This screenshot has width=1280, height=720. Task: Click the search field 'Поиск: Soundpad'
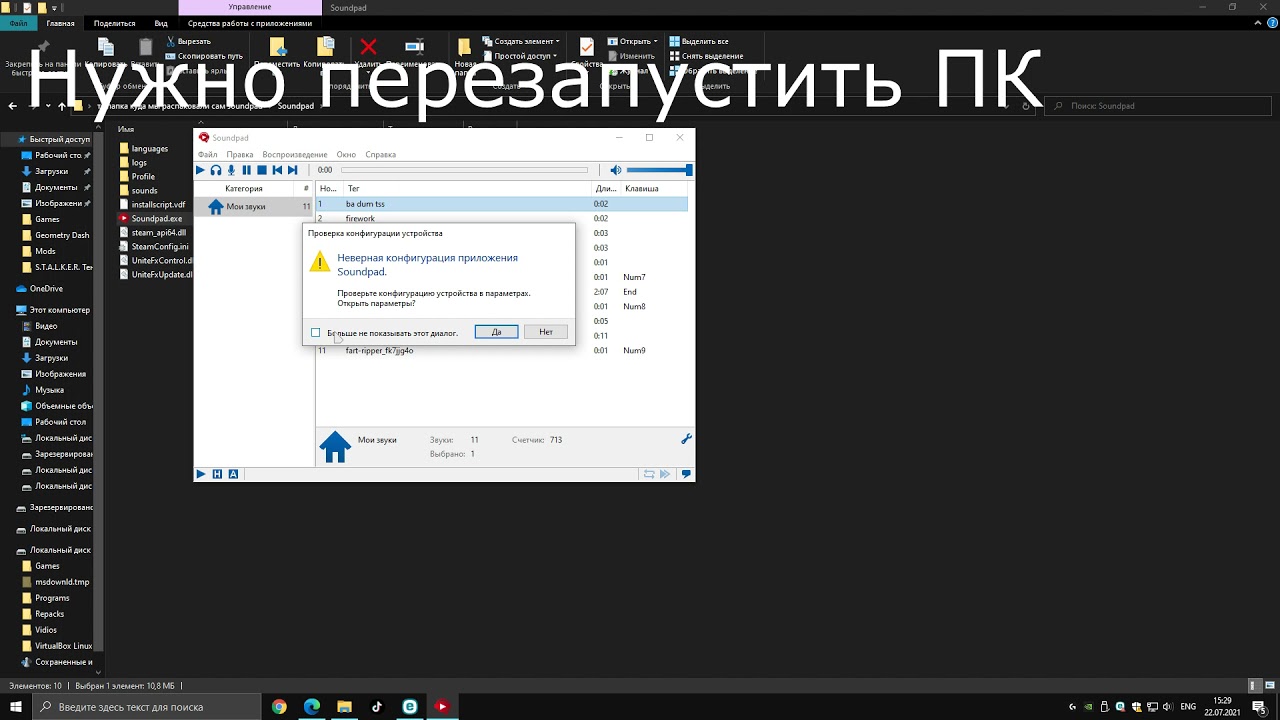click(x=1157, y=106)
